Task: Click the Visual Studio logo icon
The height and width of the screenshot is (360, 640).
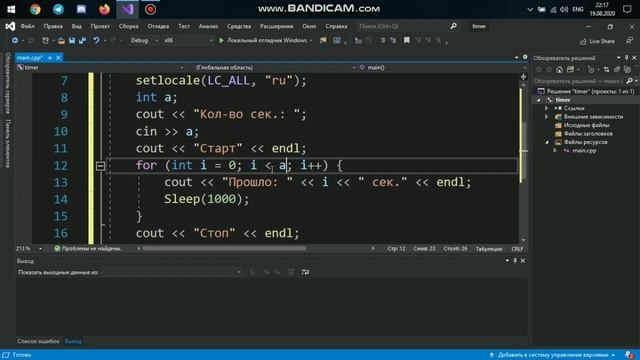Action: click(10, 26)
